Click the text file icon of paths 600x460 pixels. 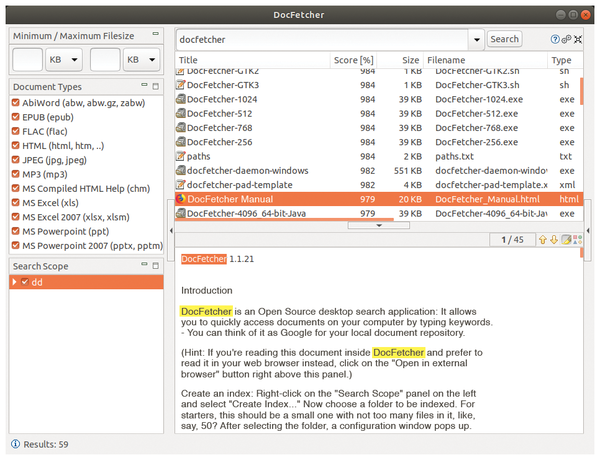pos(181,156)
